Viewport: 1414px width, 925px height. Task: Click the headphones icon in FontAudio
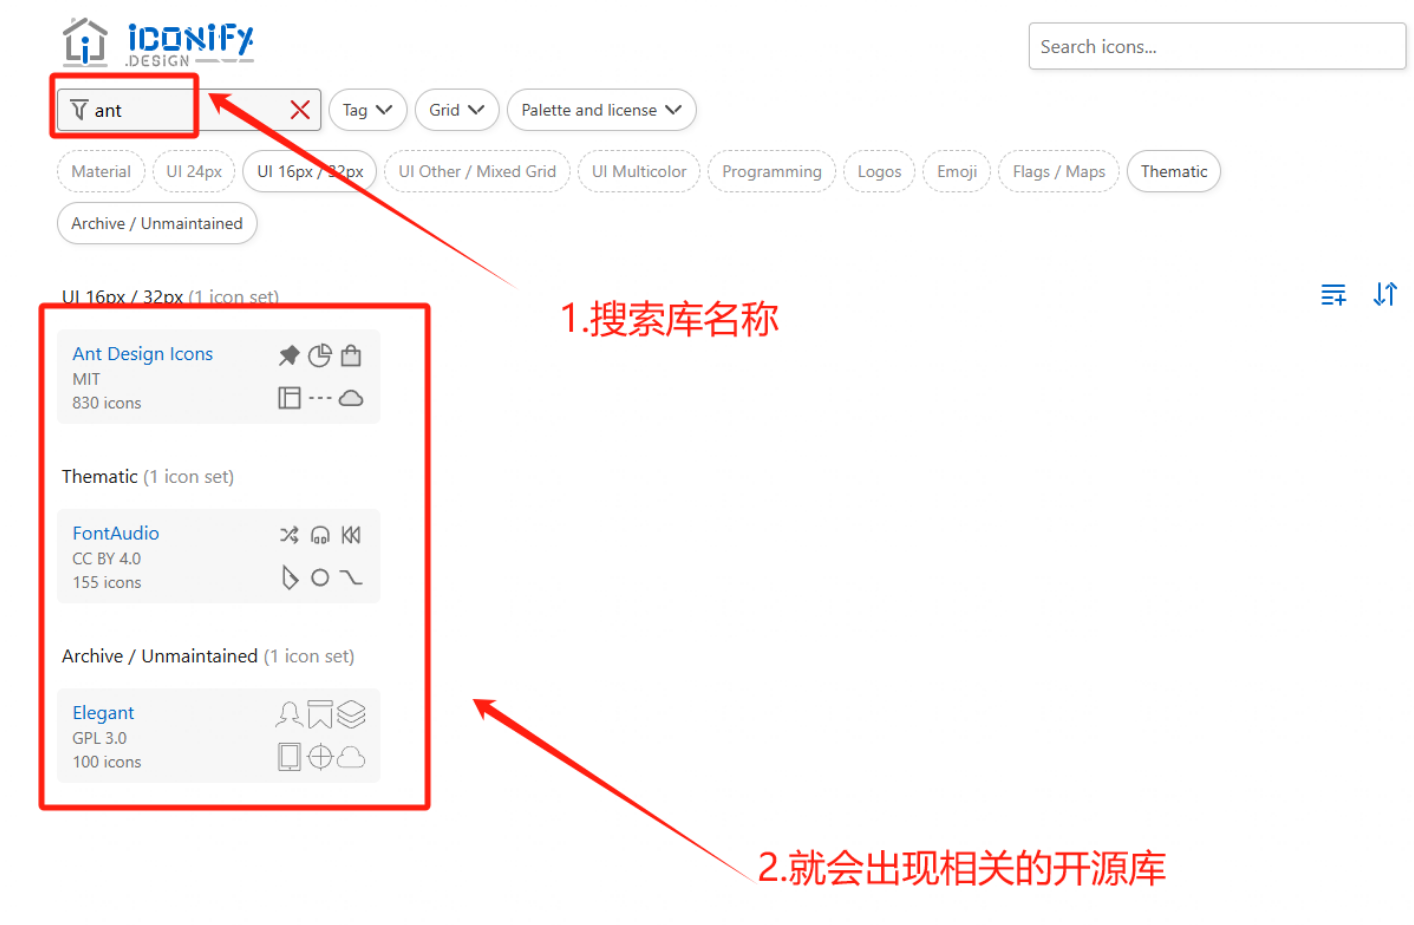320,535
